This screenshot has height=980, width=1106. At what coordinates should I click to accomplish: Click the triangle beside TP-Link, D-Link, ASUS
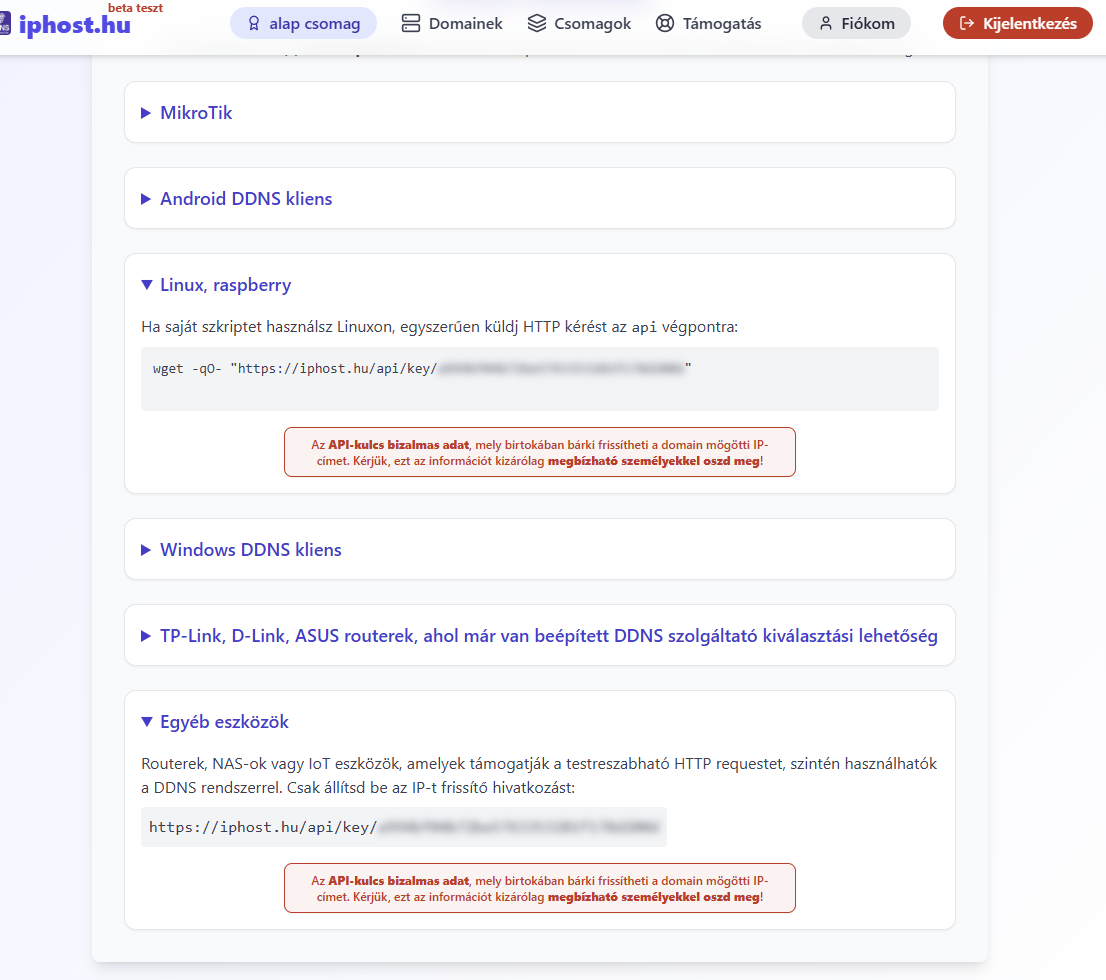pyautogui.click(x=146, y=636)
